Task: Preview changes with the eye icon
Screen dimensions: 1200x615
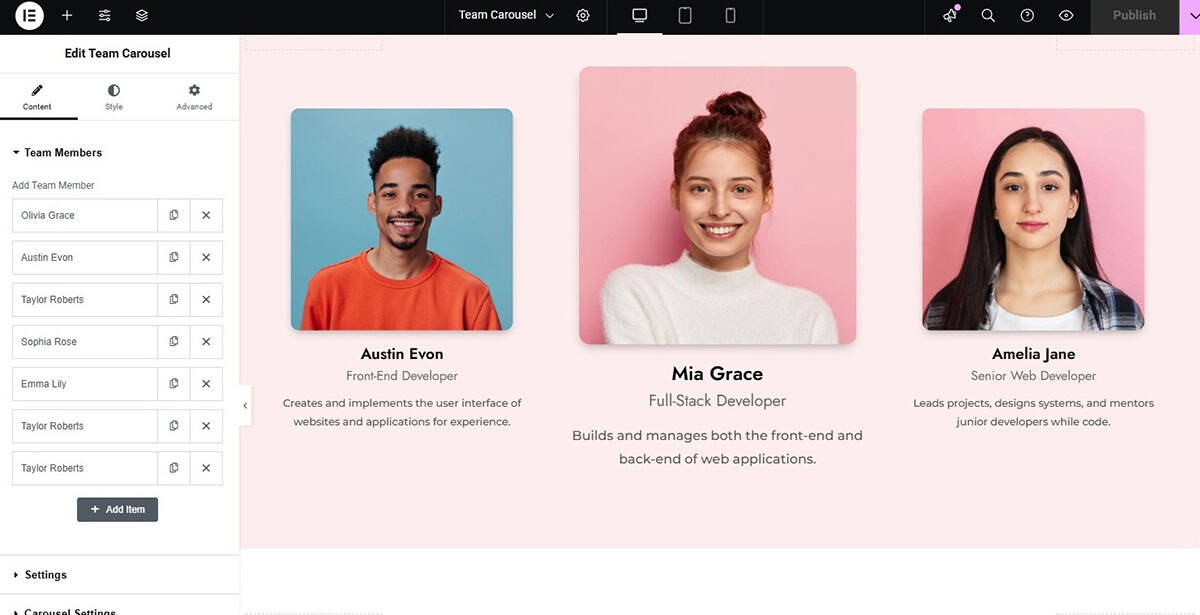Action: (x=1066, y=15)
